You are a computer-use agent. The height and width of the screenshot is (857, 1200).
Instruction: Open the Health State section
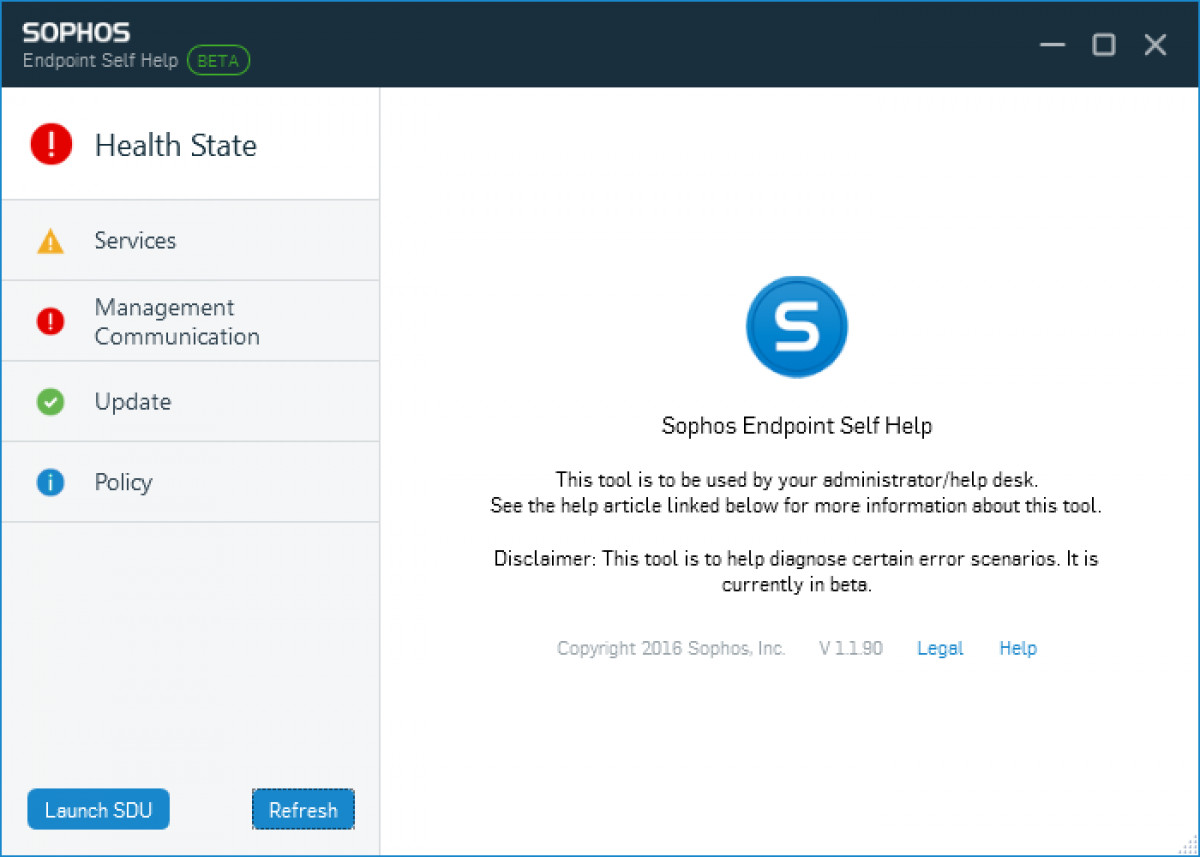(x=176, y=146)
